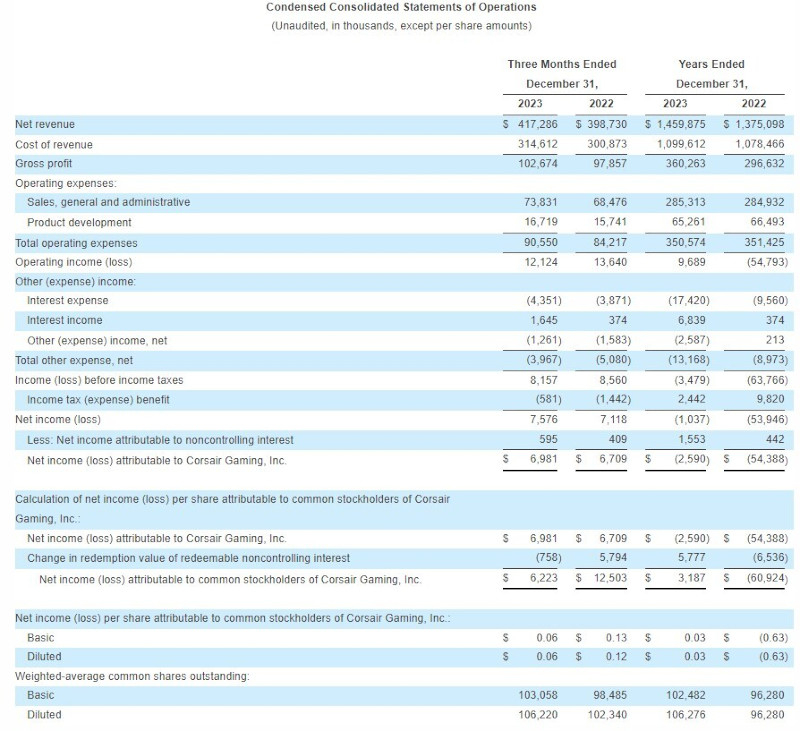This screenshot has width=800, height=731.
Task: Click the Total operating expenses label
Action: (76, 242)
